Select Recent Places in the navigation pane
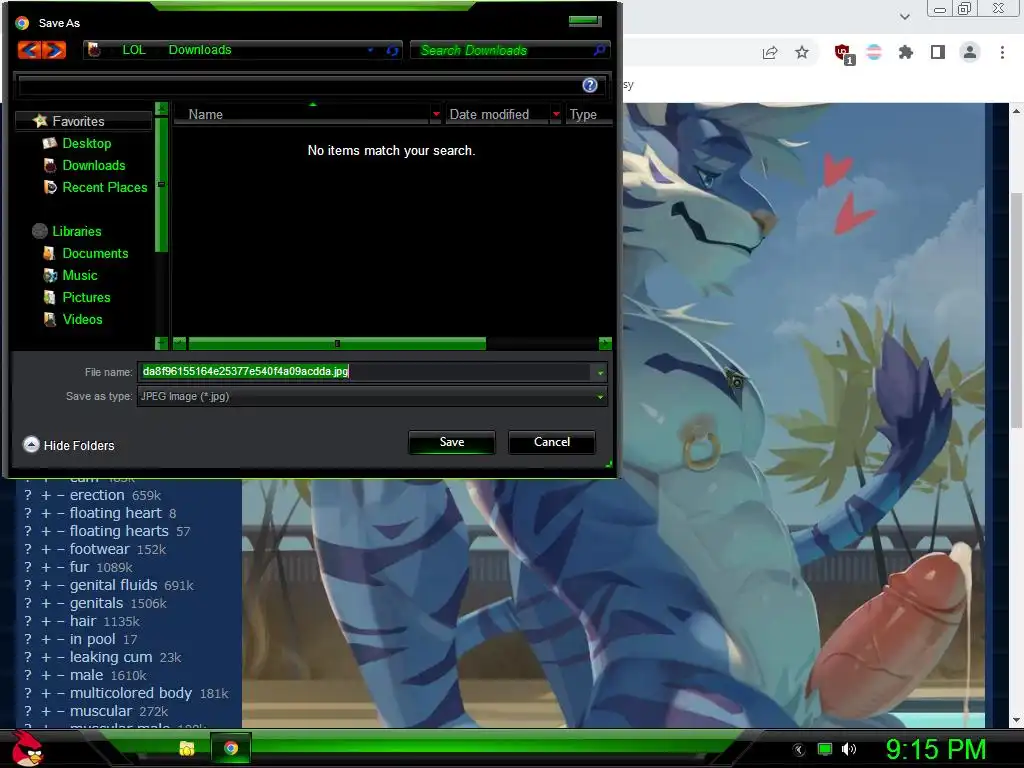The width and height of the screenshot is (1024, 768). (105, 187)
